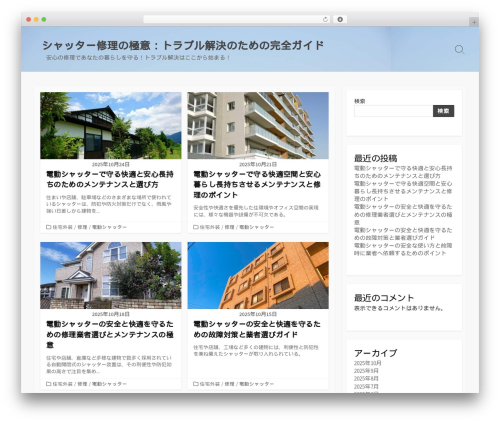Open sidebar recent post ending 修理のポイント
The height and width of the screenshot is (423, 500).
[x=403, y=191]
